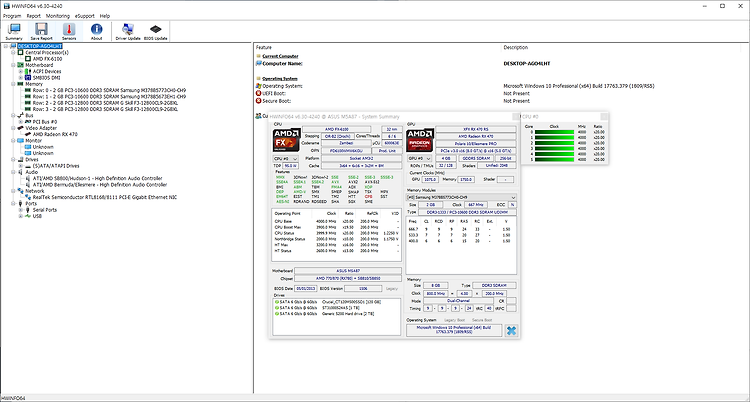Screen dimensions: 750x402
Task: Open the Samsung memory module dropdown
Action: coord(462,197)
